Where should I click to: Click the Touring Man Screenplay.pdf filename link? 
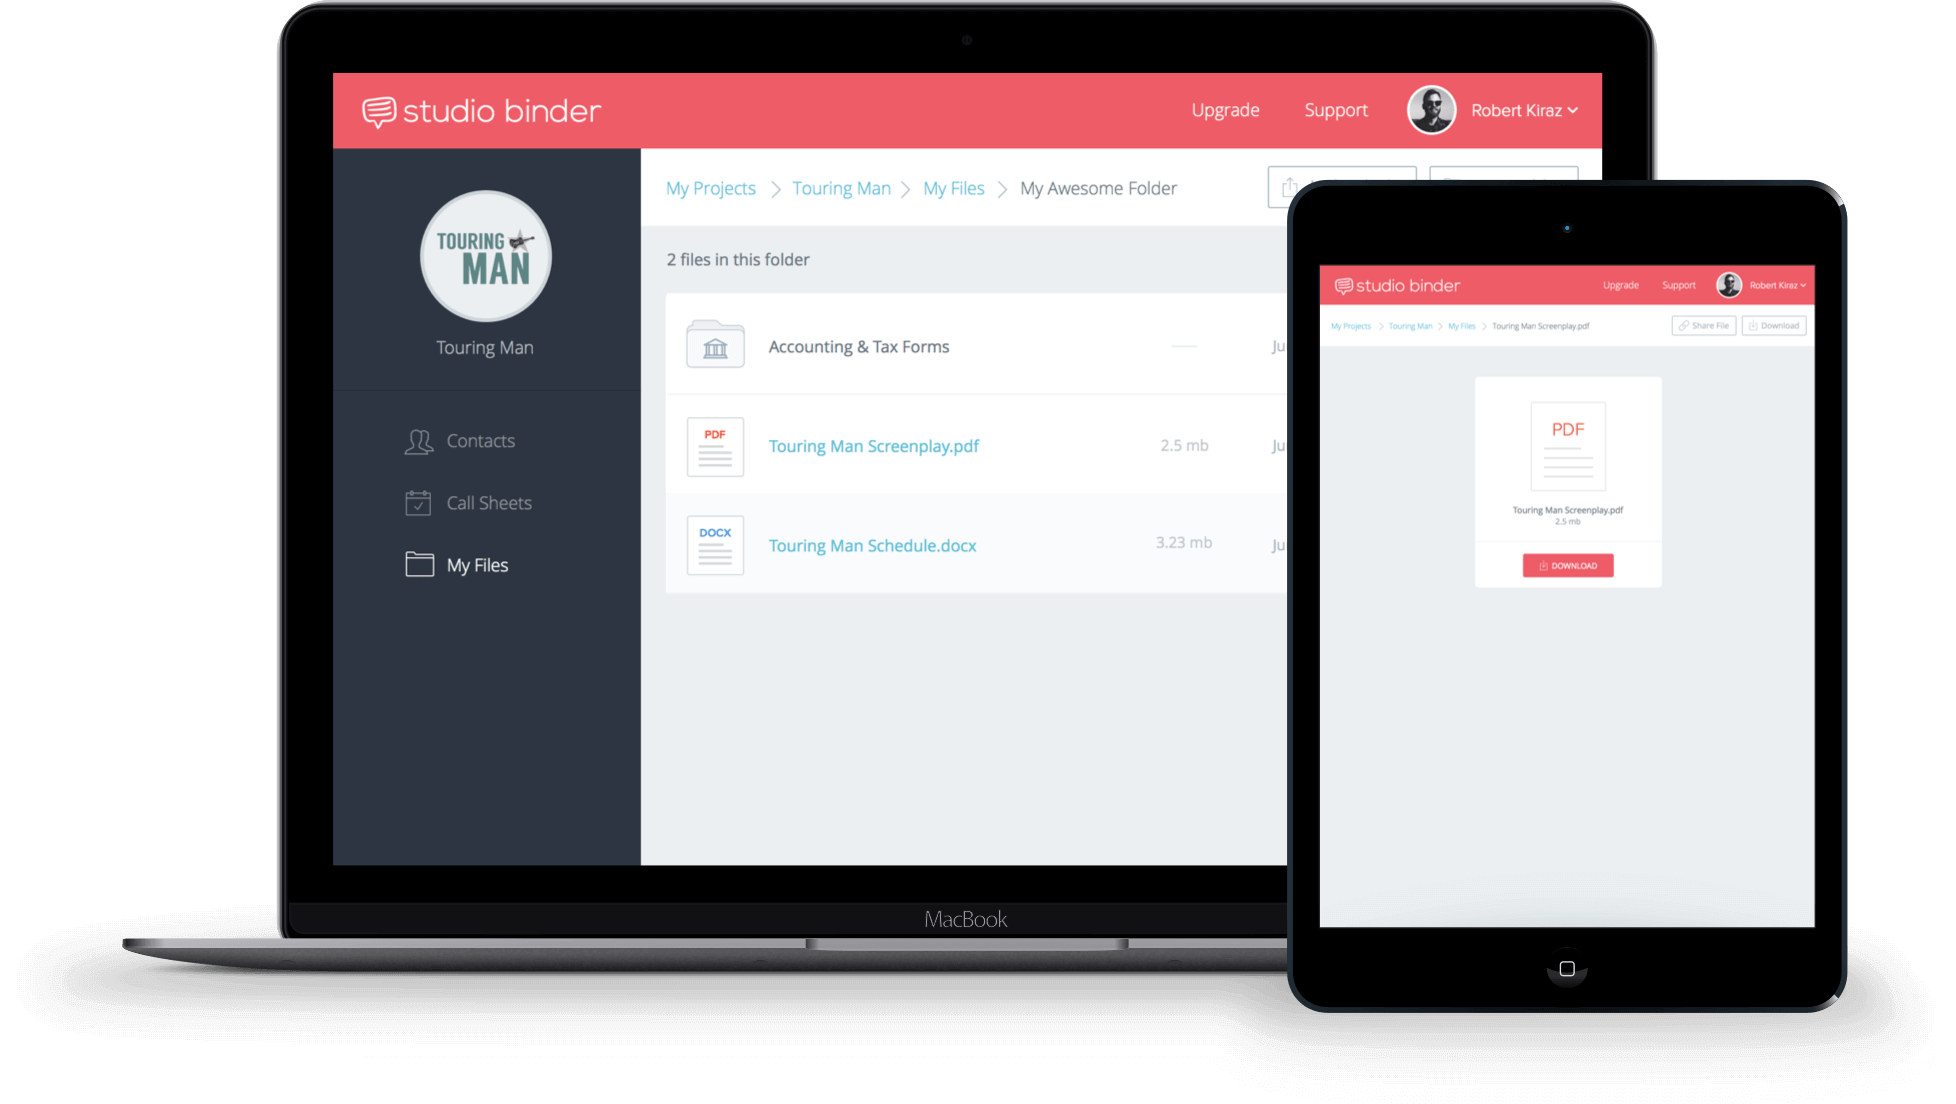click(873, 445)
